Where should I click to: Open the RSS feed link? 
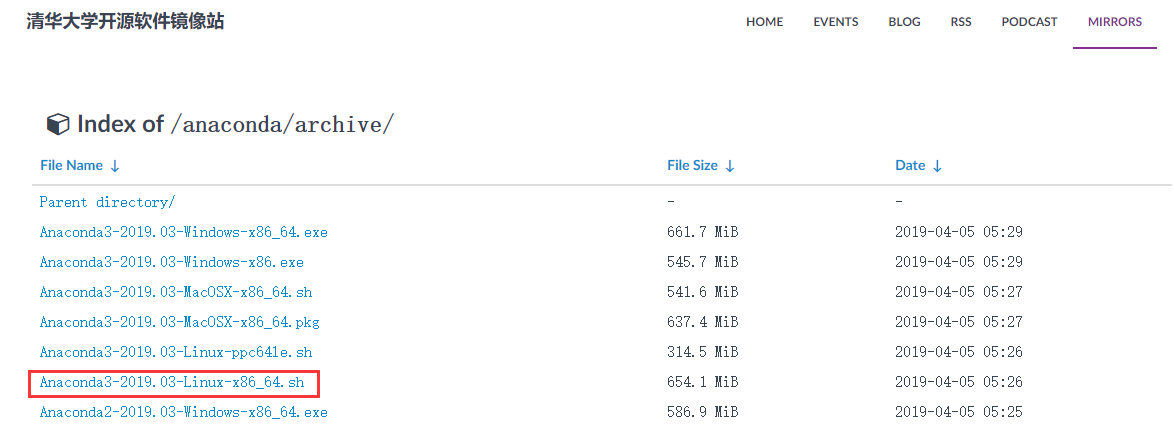coord(961,22)
